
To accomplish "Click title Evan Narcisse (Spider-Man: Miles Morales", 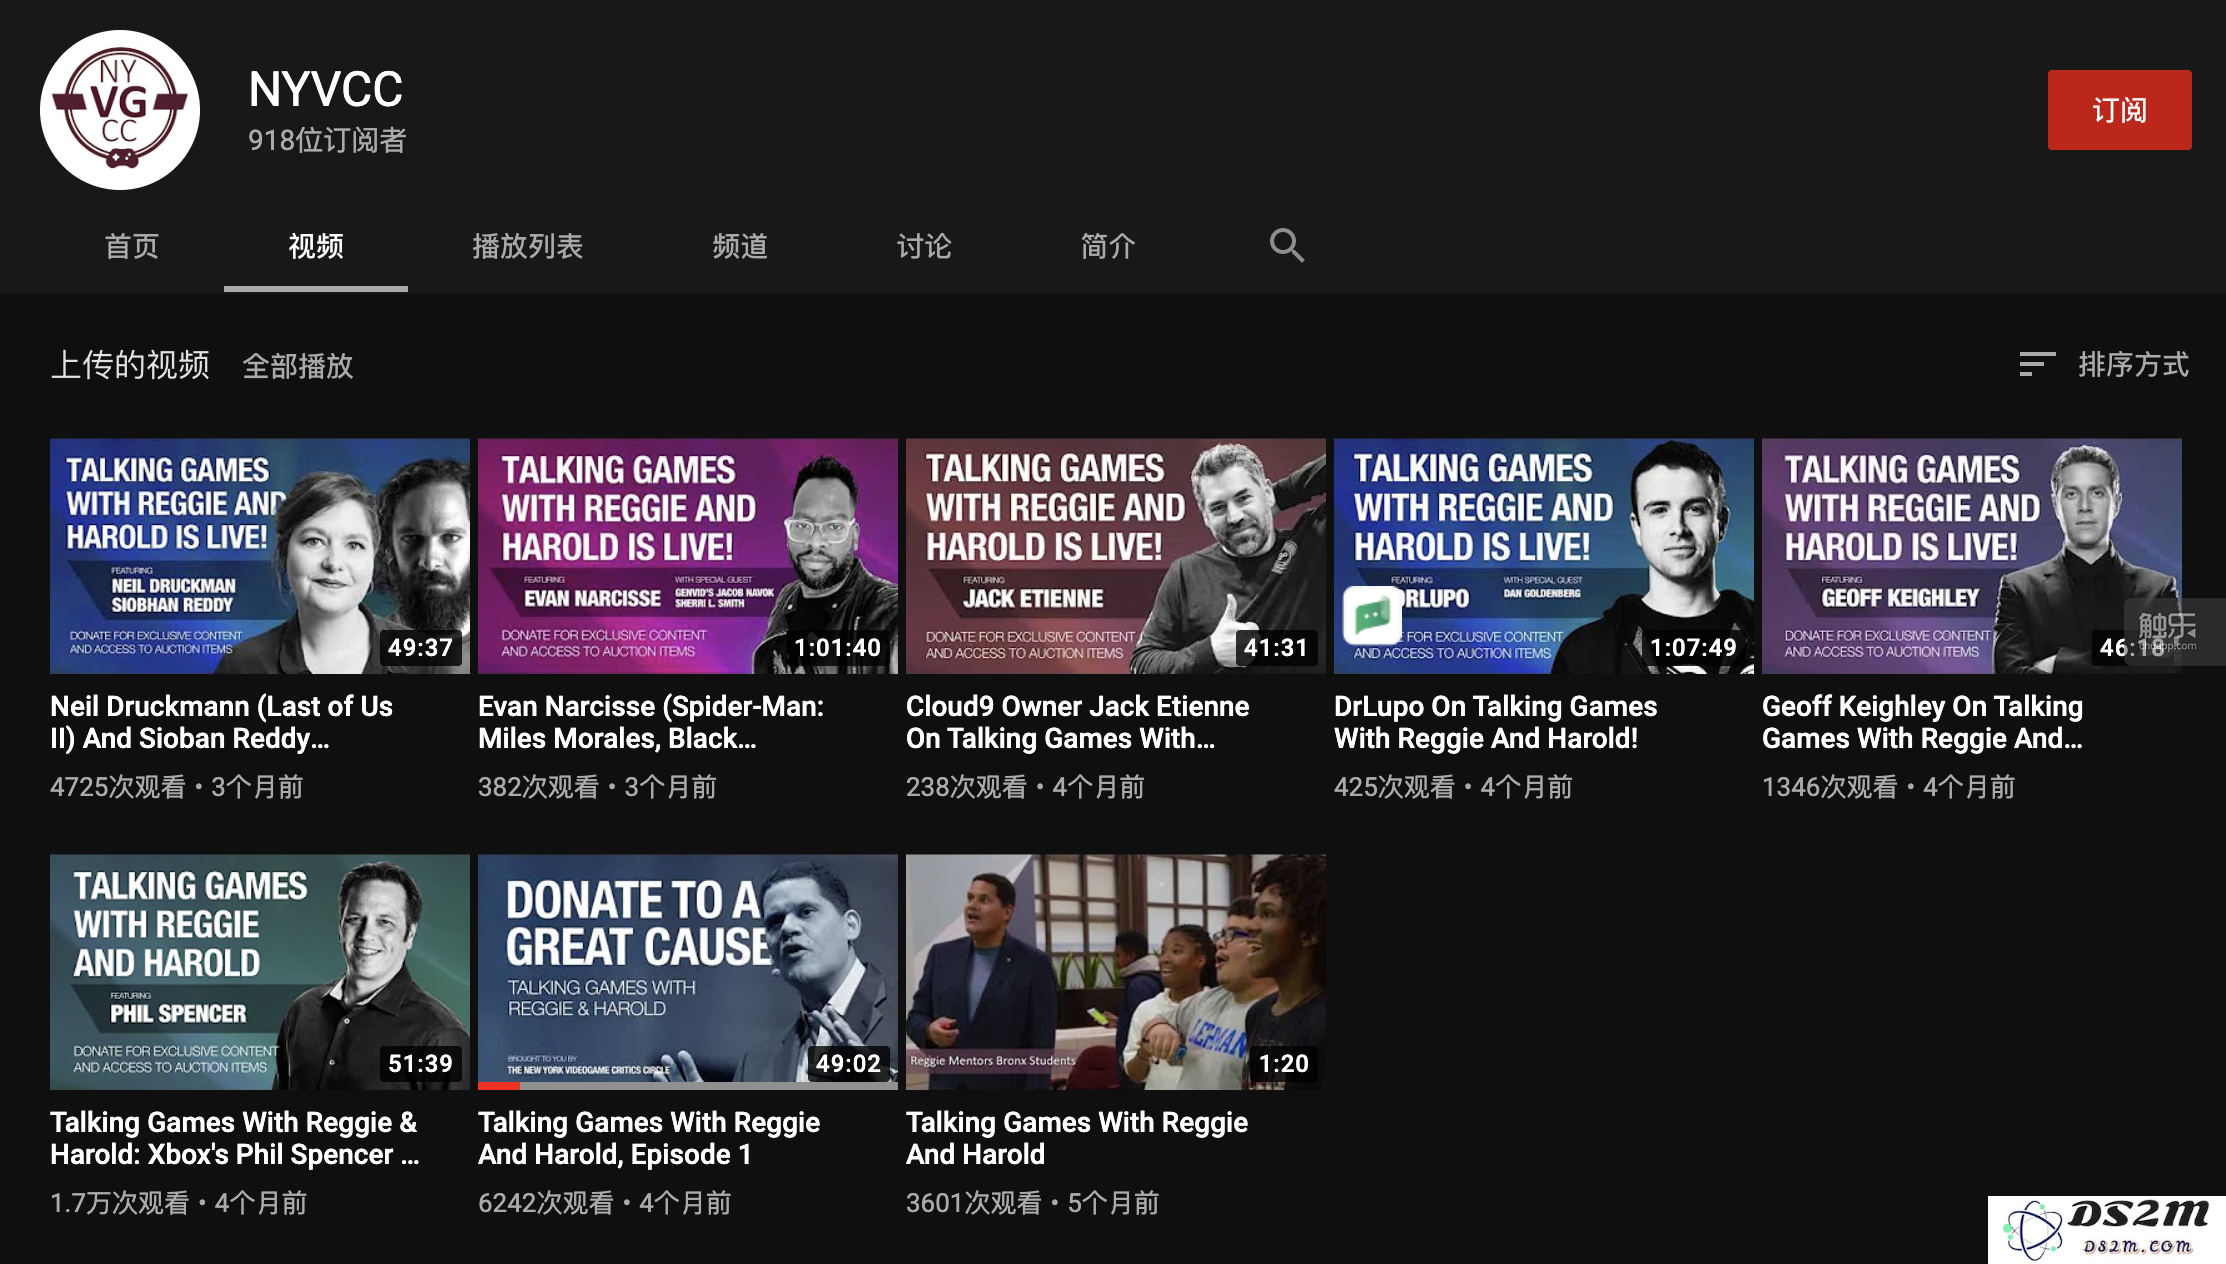I will tap(651, 722).
